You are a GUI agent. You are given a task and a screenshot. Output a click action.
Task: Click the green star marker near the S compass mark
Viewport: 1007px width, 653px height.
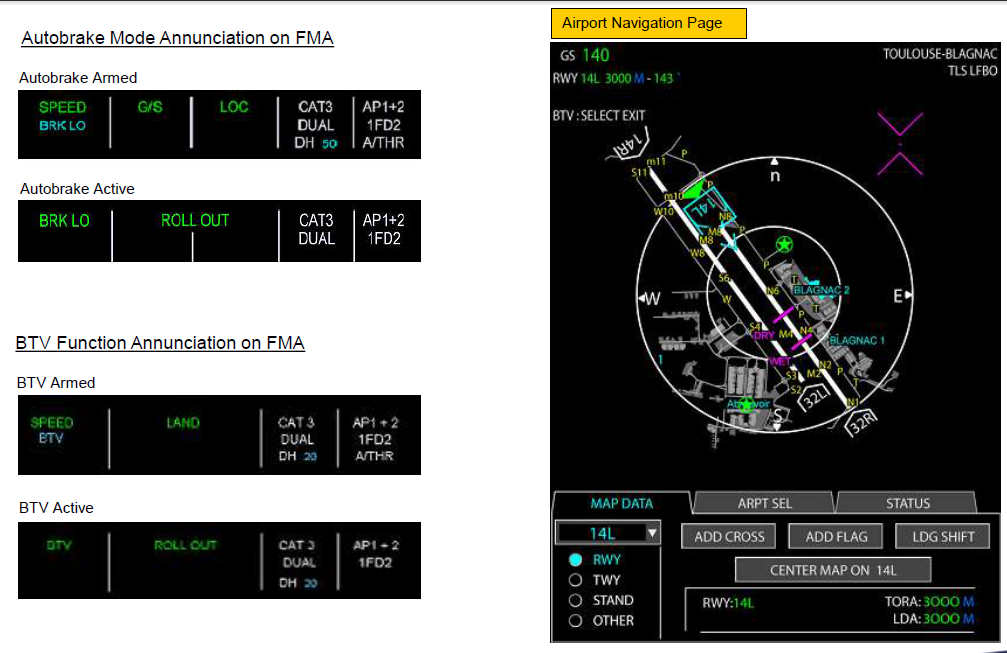(x=746, y=404)
